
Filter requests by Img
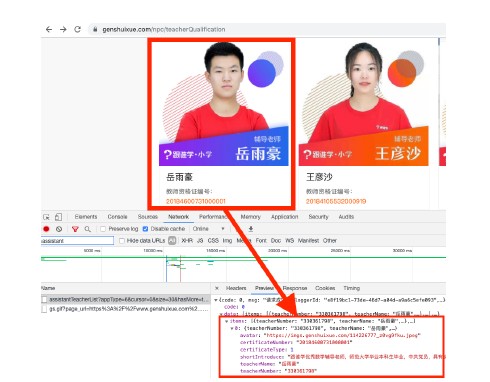click(x=227, y=240)
